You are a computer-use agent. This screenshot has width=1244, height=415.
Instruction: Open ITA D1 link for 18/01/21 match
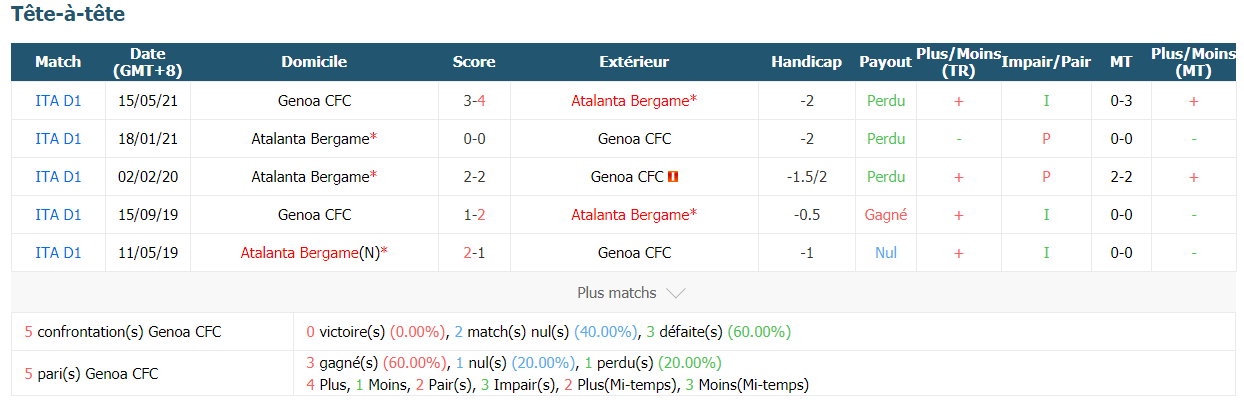point(58,139)
